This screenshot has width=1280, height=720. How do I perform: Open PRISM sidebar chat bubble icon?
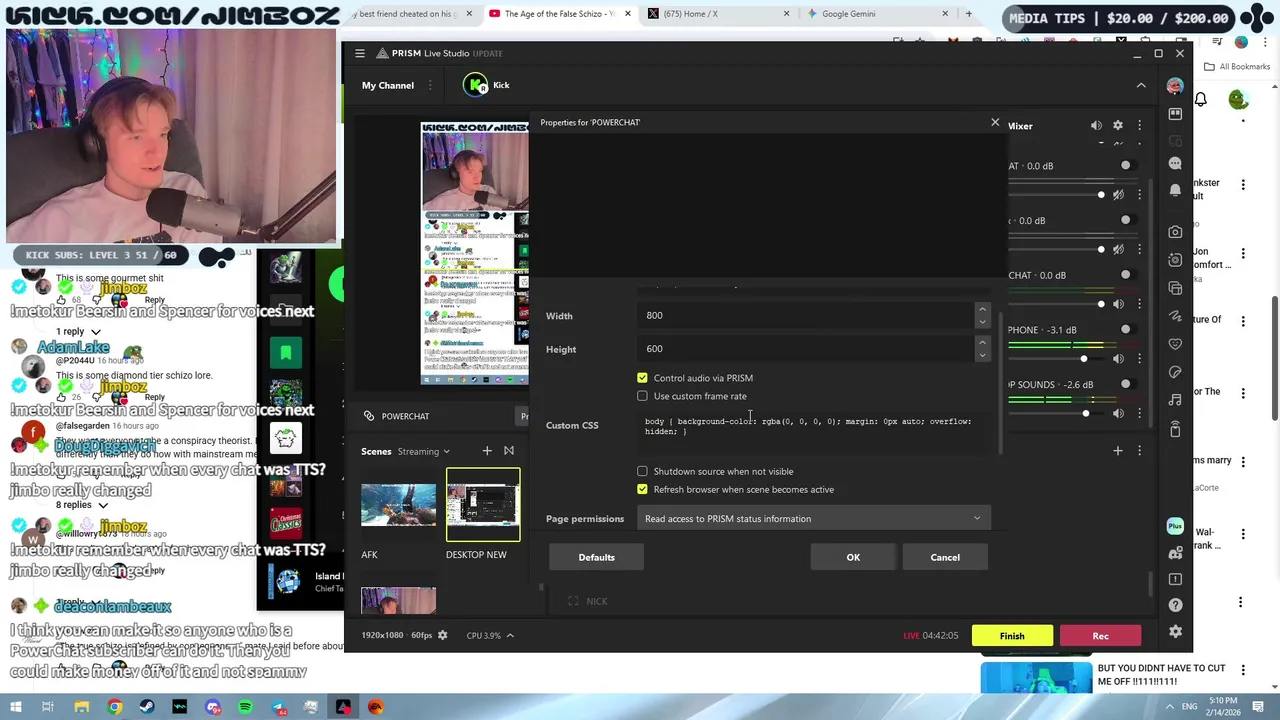click(1175, 163)
